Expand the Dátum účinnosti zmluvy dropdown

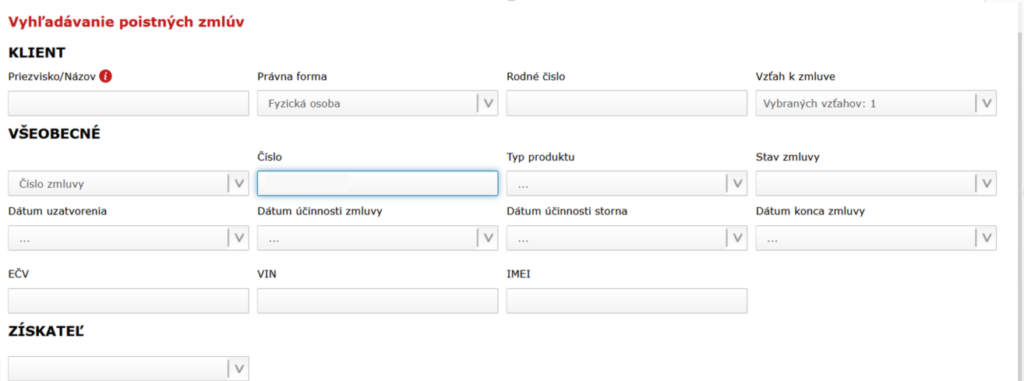click(x=377, y=239)
